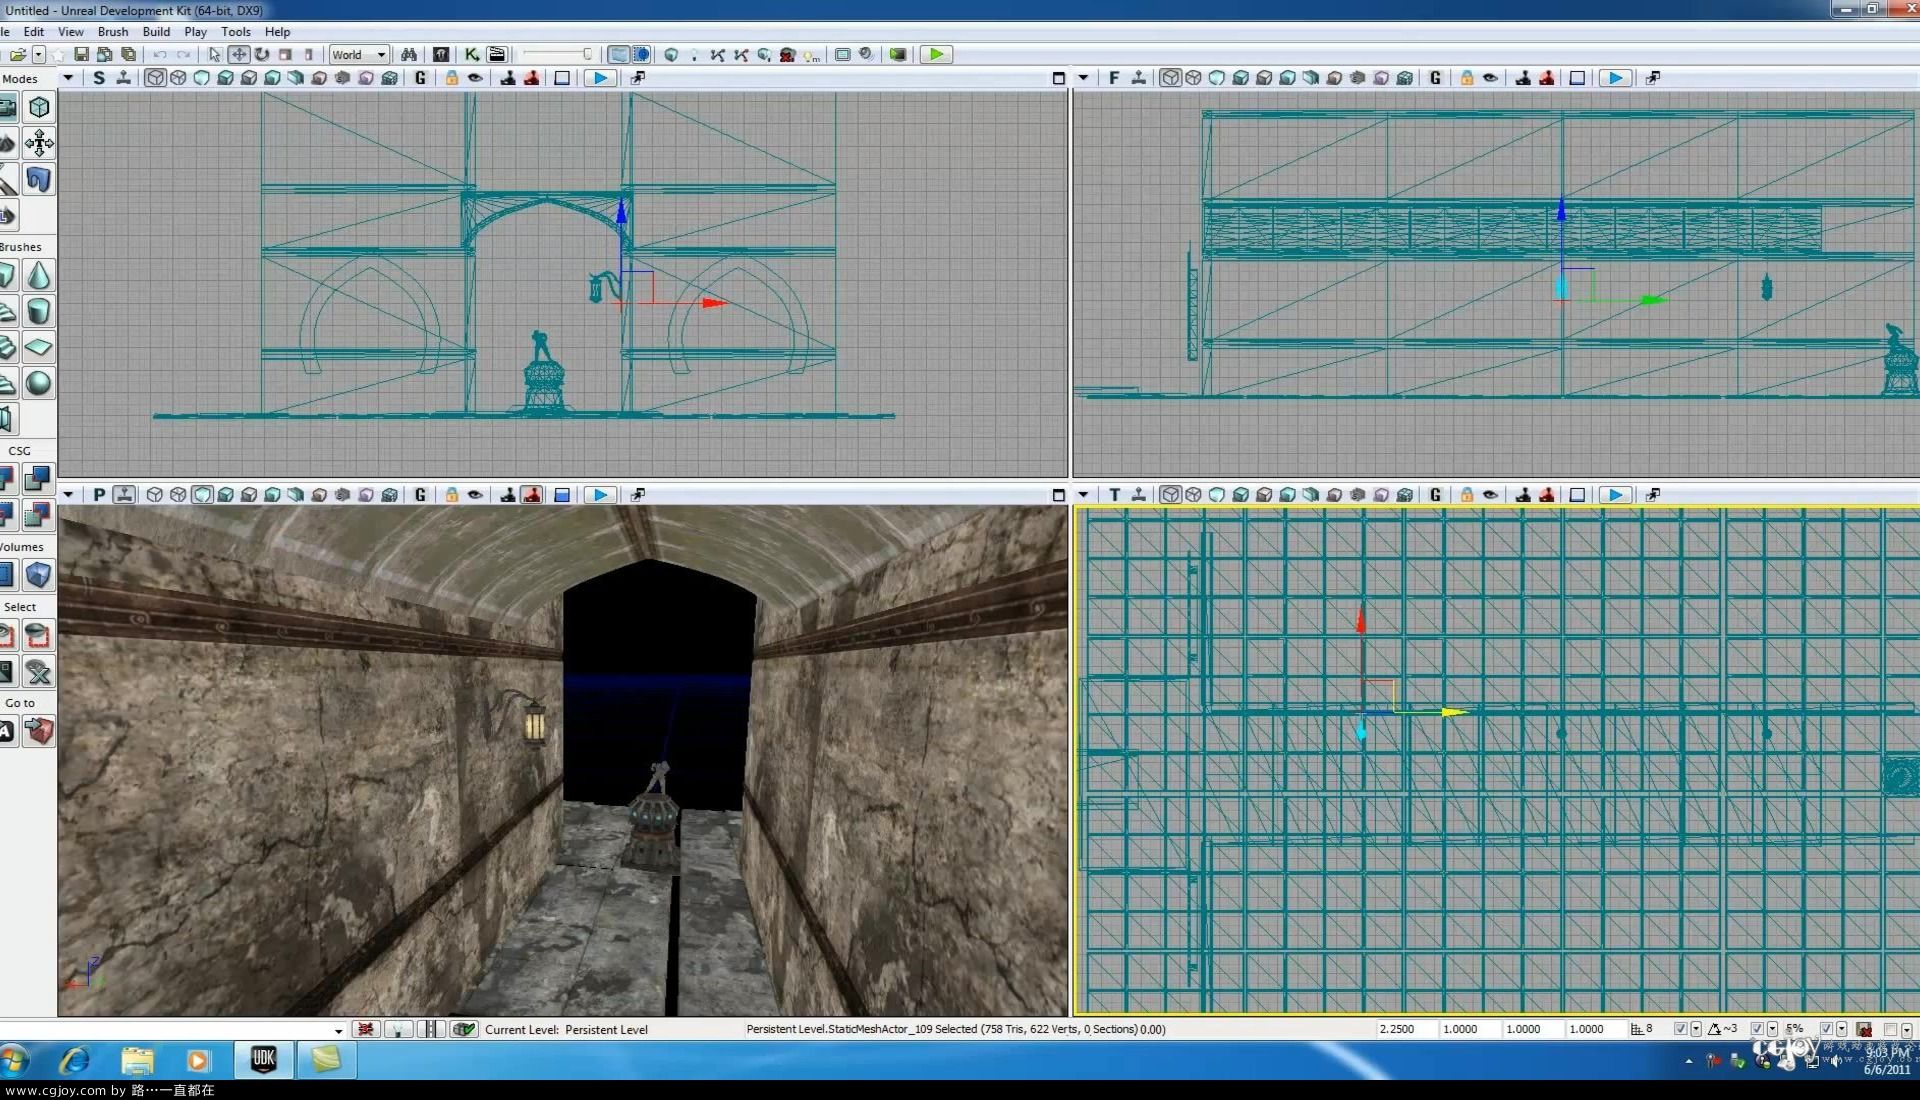The width and height of the screenshot is (1920, 1100).
Task: Open Unreal Kismet with the green K icon
Action: tap(472, 55)
